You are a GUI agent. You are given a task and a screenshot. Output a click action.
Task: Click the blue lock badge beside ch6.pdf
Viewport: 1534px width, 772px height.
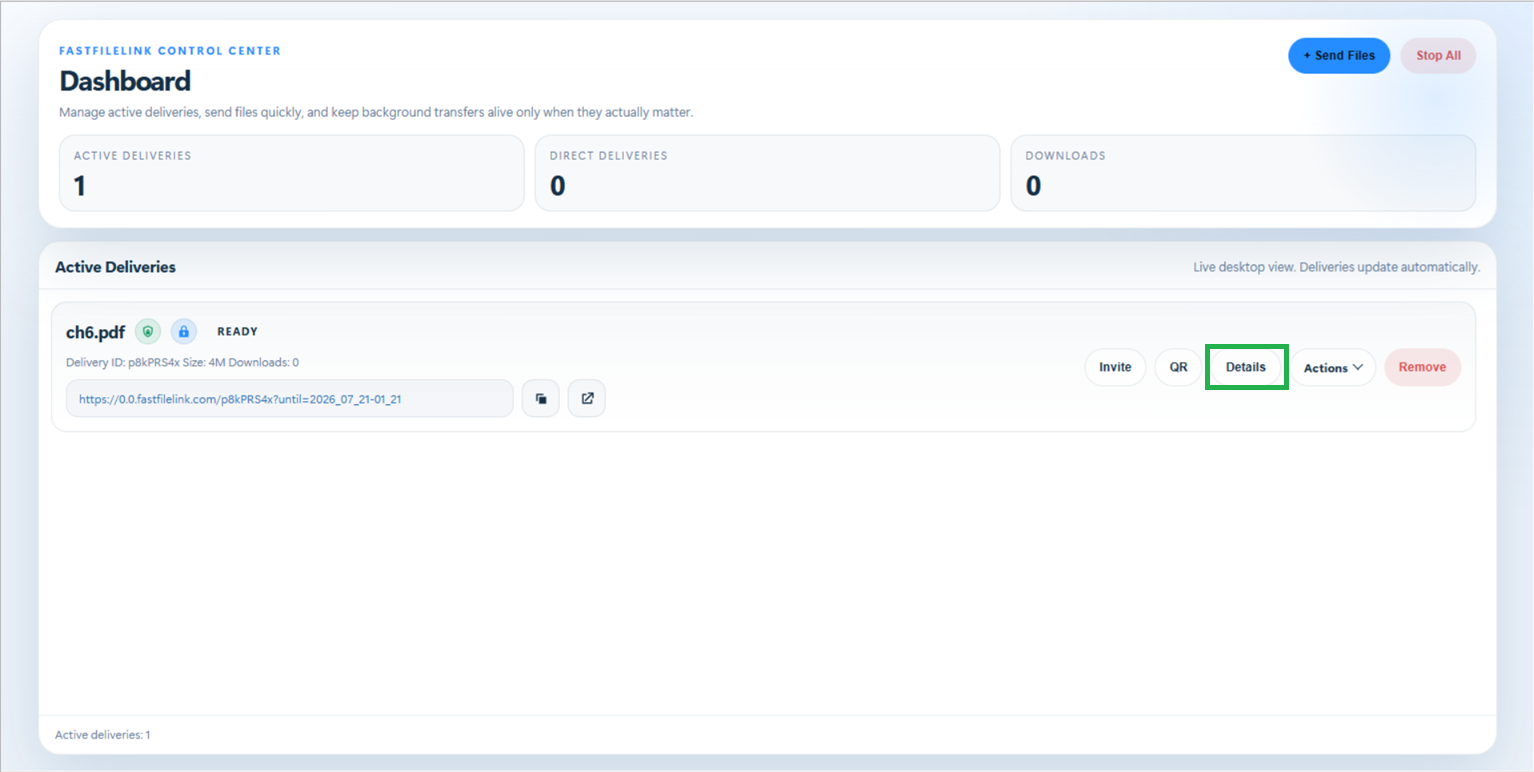184,331
